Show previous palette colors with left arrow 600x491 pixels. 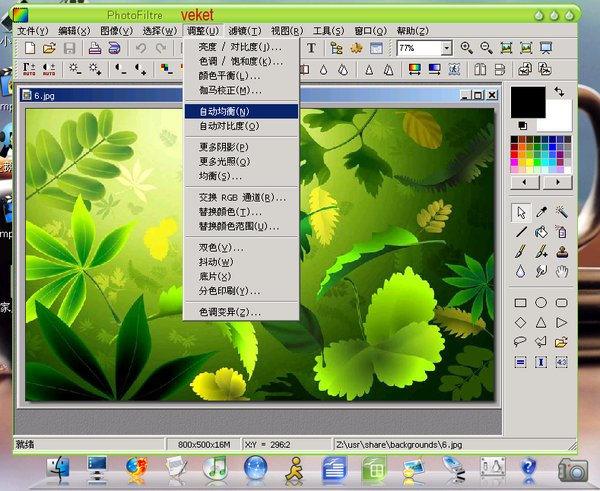pyautogui.click(x=526, y=184)
